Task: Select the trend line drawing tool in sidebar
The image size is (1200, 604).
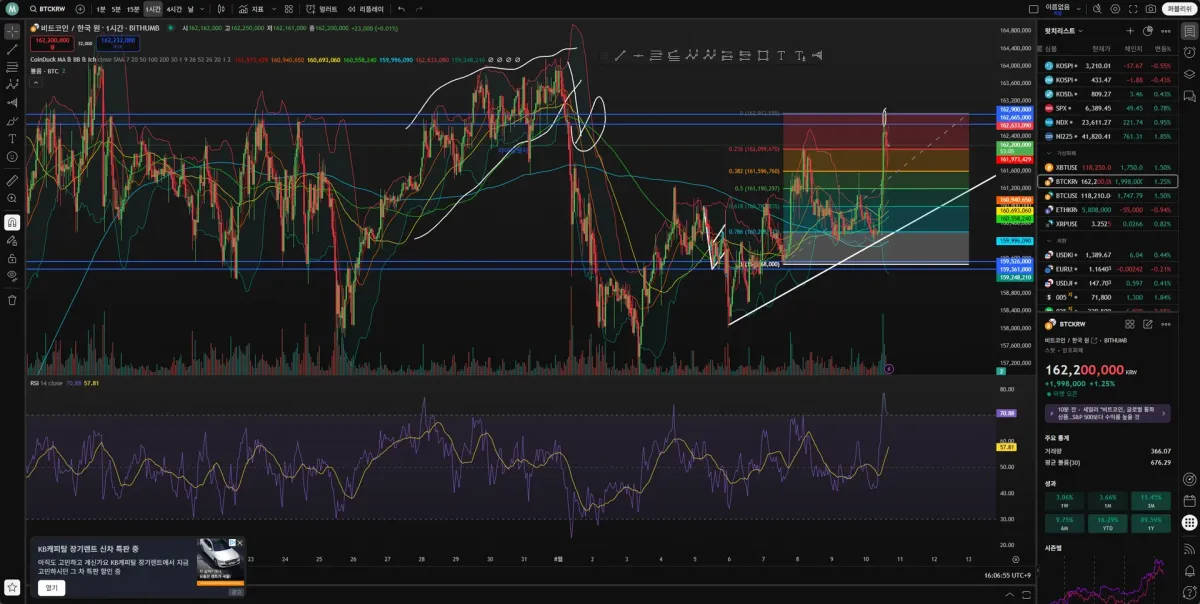Action: (12, 50)
